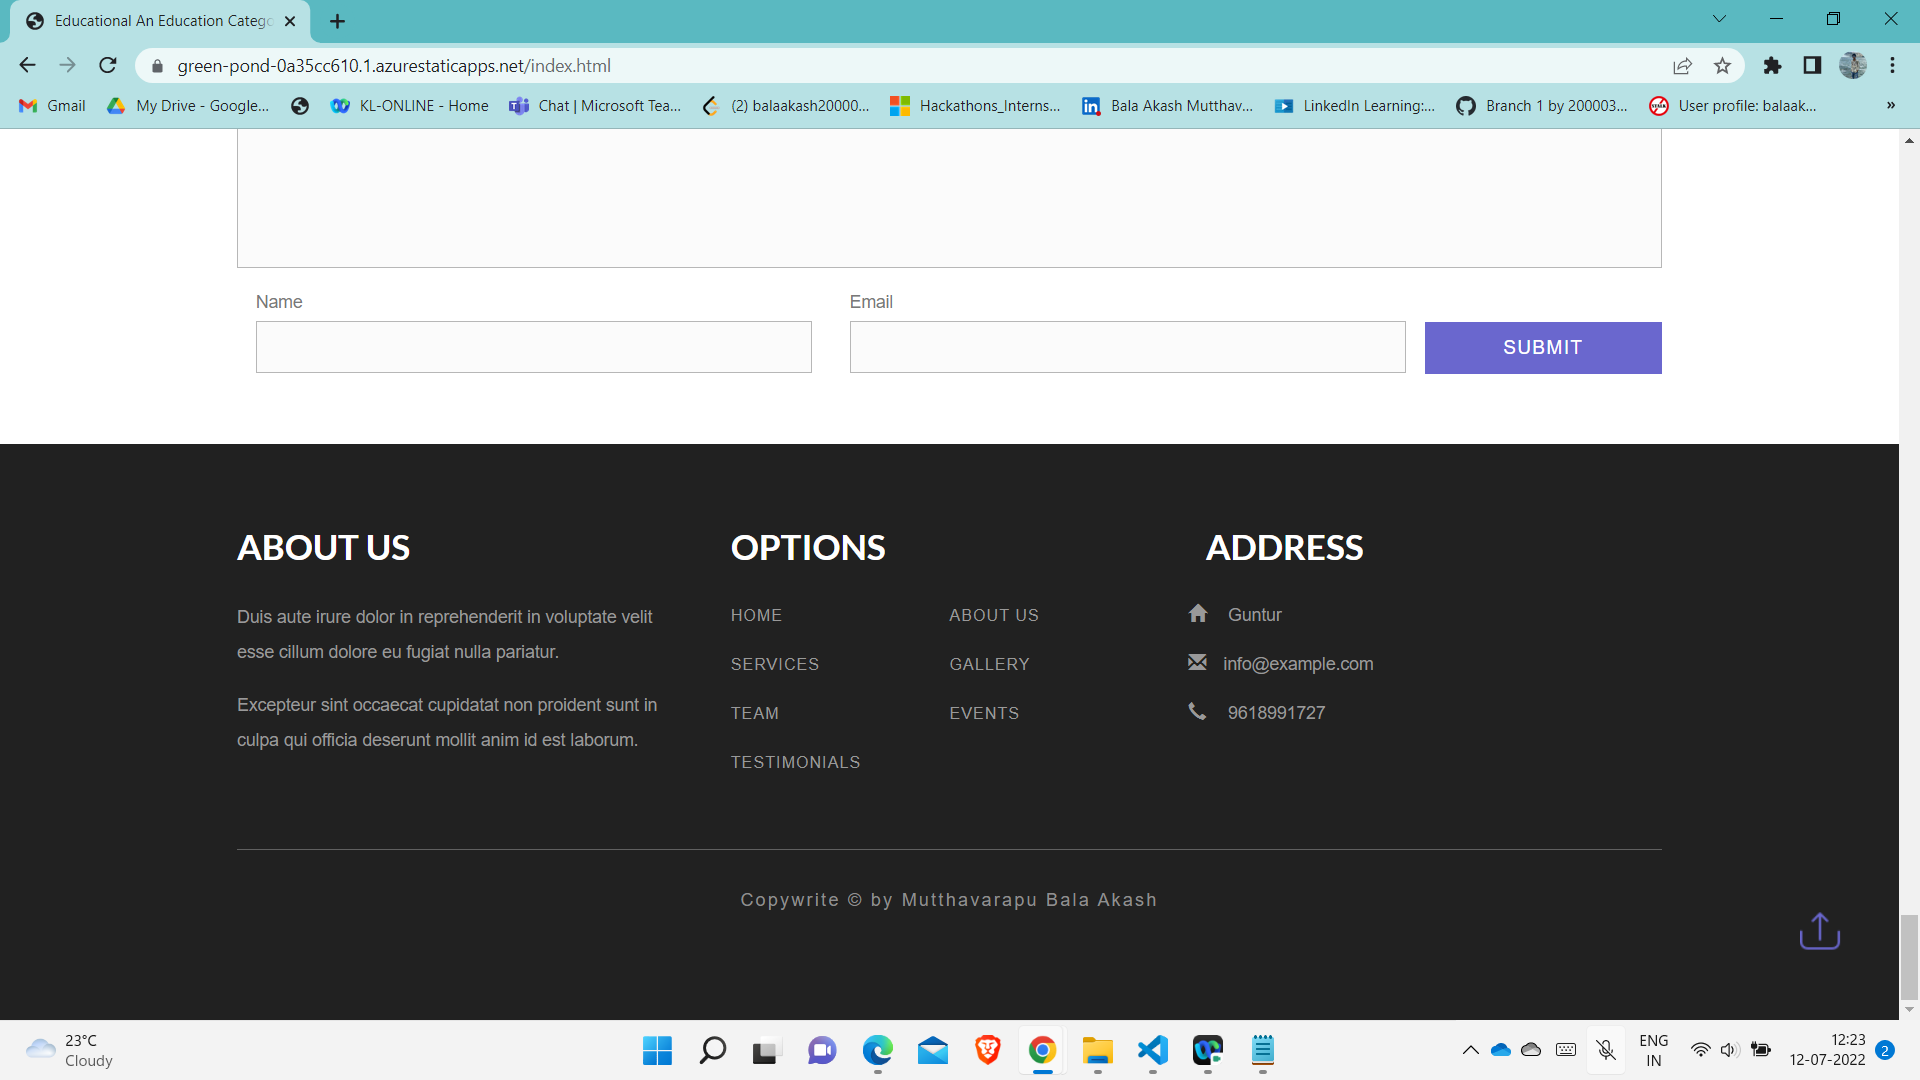Open a new tab with plus button
Viewport: 1920px width, 1080px height.
click(x=337, y=21)
